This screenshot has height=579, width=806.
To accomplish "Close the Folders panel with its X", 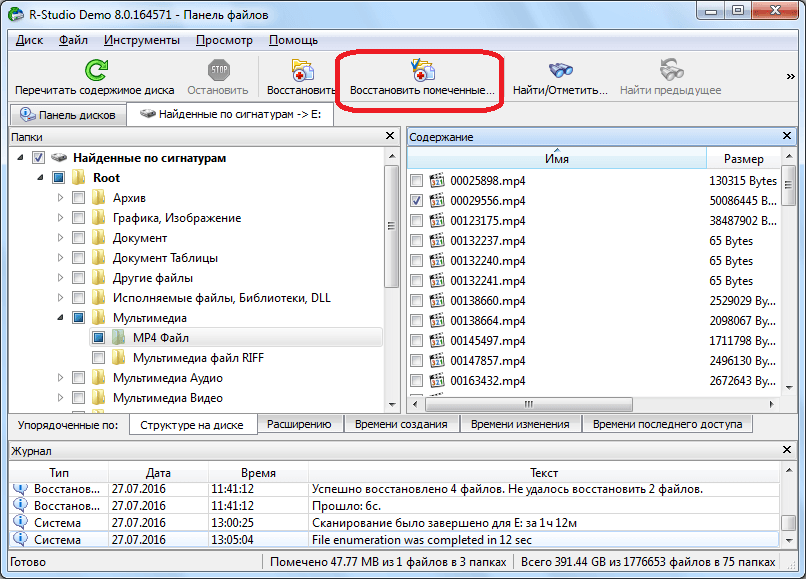I will 390,136.
